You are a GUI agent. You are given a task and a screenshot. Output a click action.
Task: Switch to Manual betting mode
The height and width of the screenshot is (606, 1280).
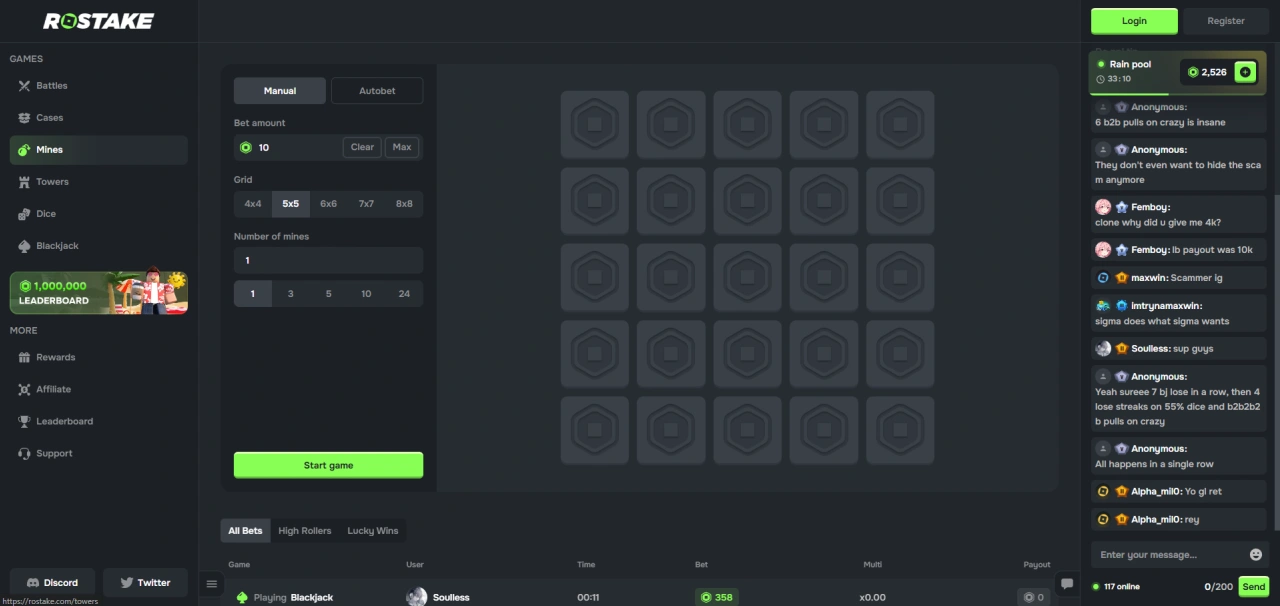280,91
